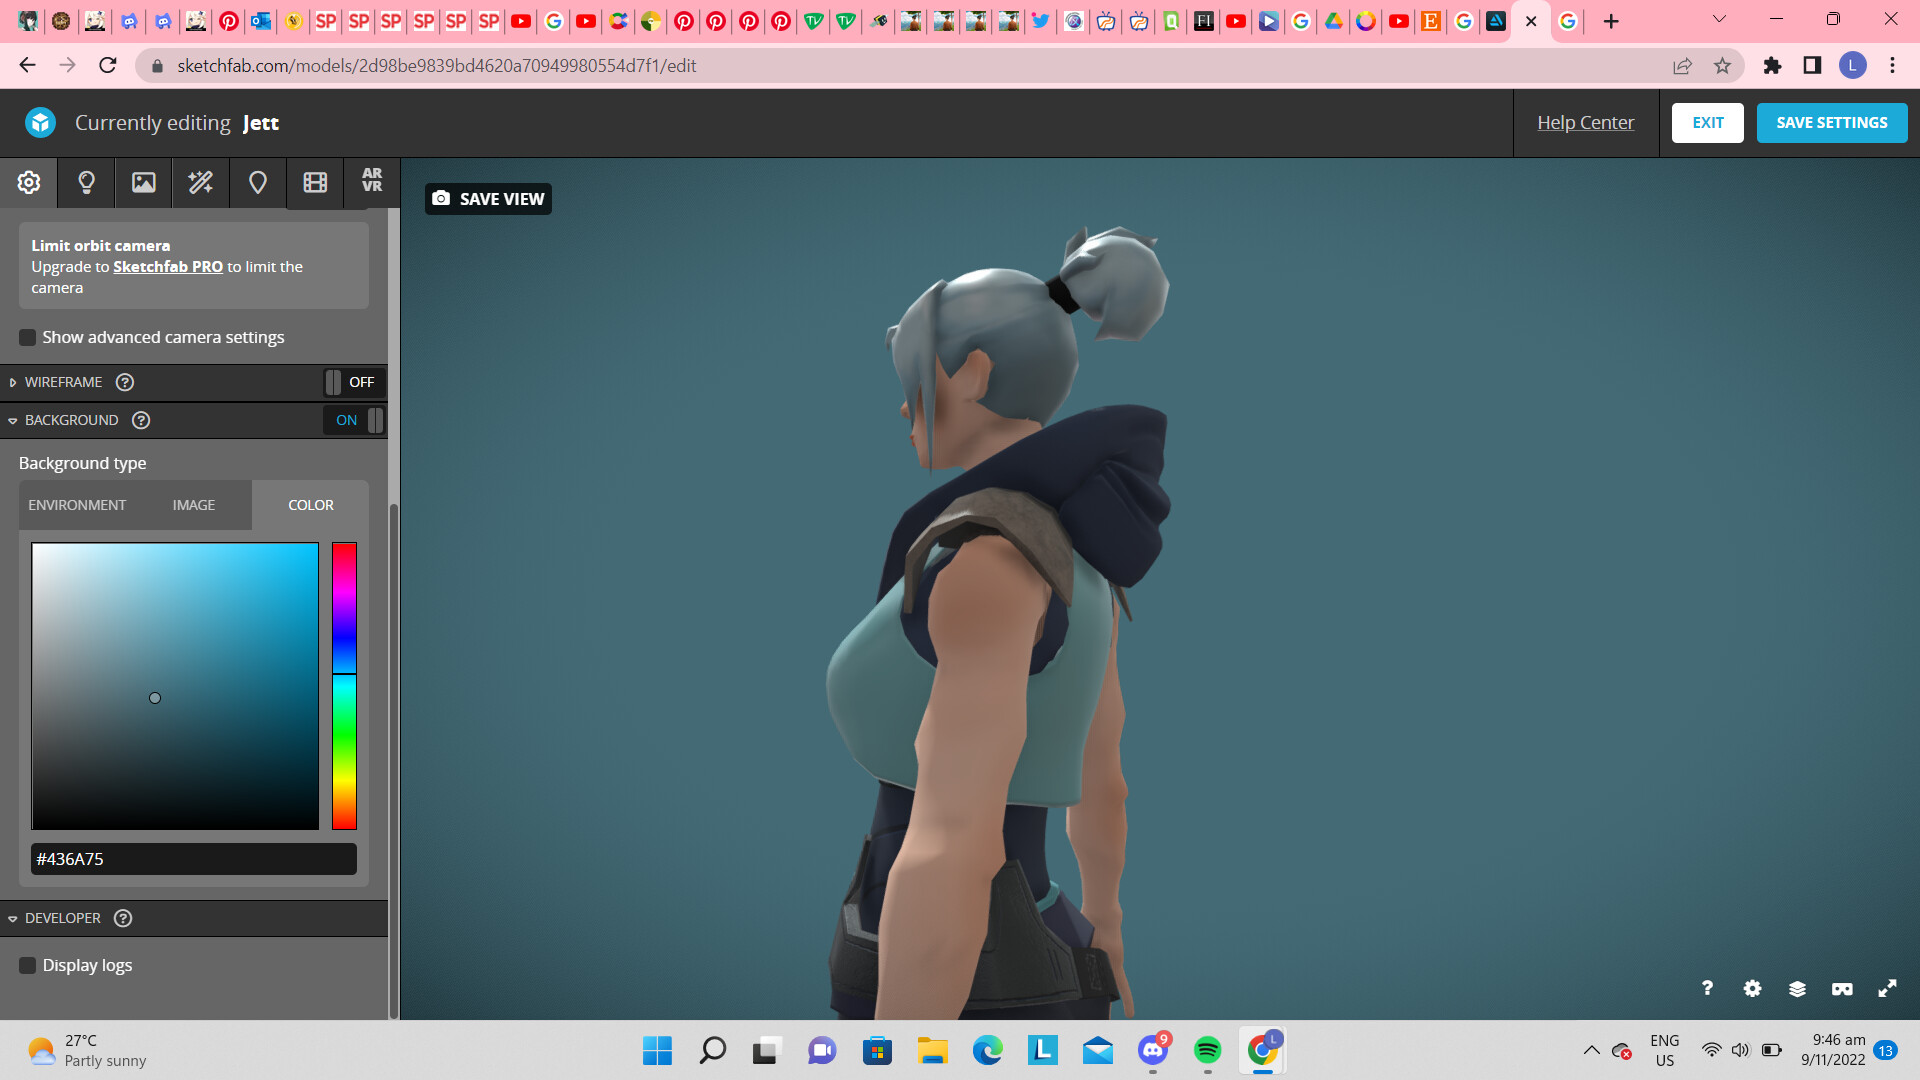Open the AR/VR settings panel
This screenshot has height=1080, width=1920.
point(371,183)
